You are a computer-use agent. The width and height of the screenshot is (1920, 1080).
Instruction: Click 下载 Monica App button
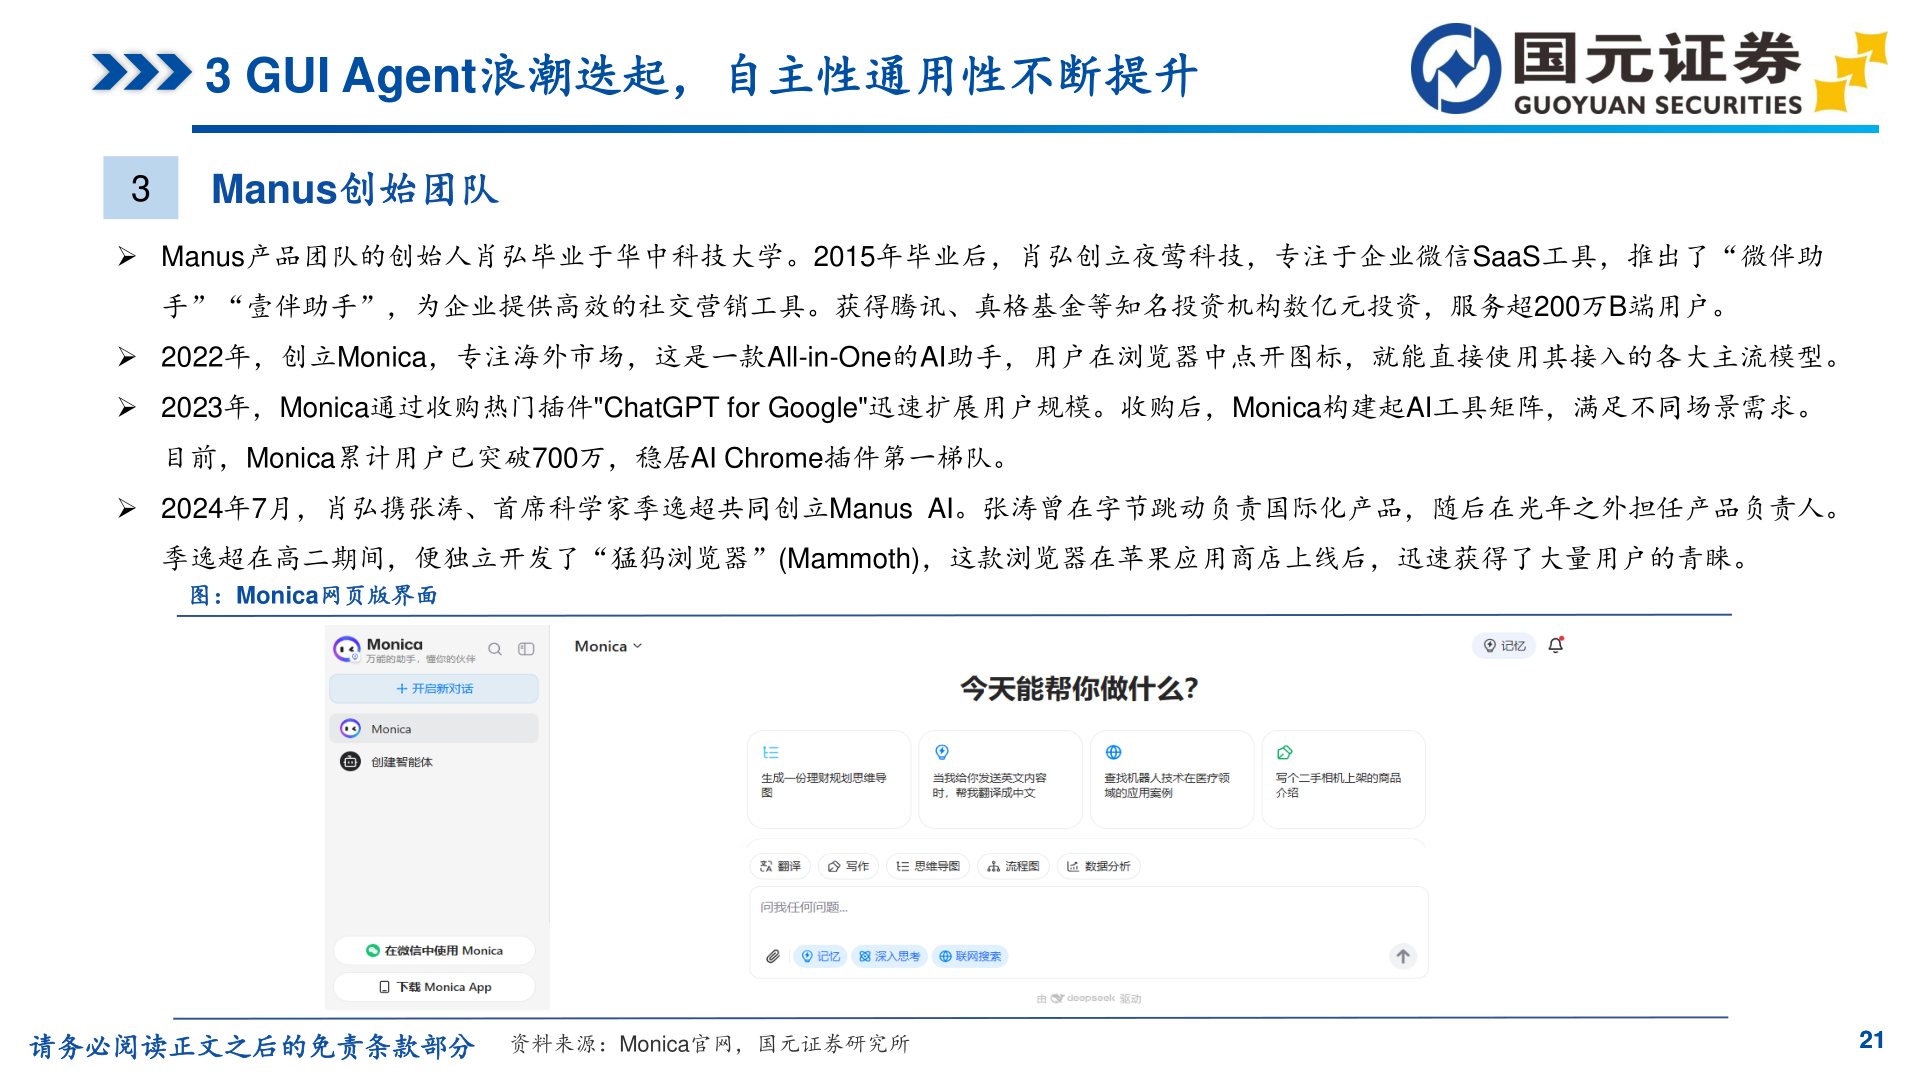click(x=434, y=986)
